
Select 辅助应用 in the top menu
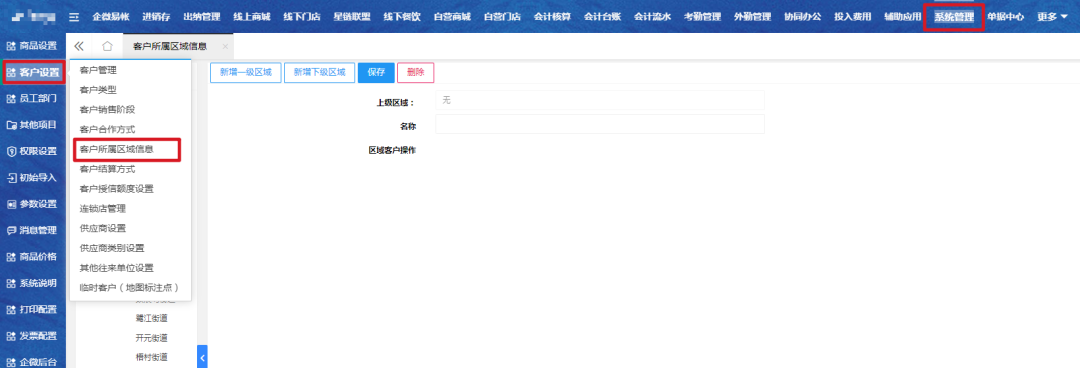tap(903, 17)
